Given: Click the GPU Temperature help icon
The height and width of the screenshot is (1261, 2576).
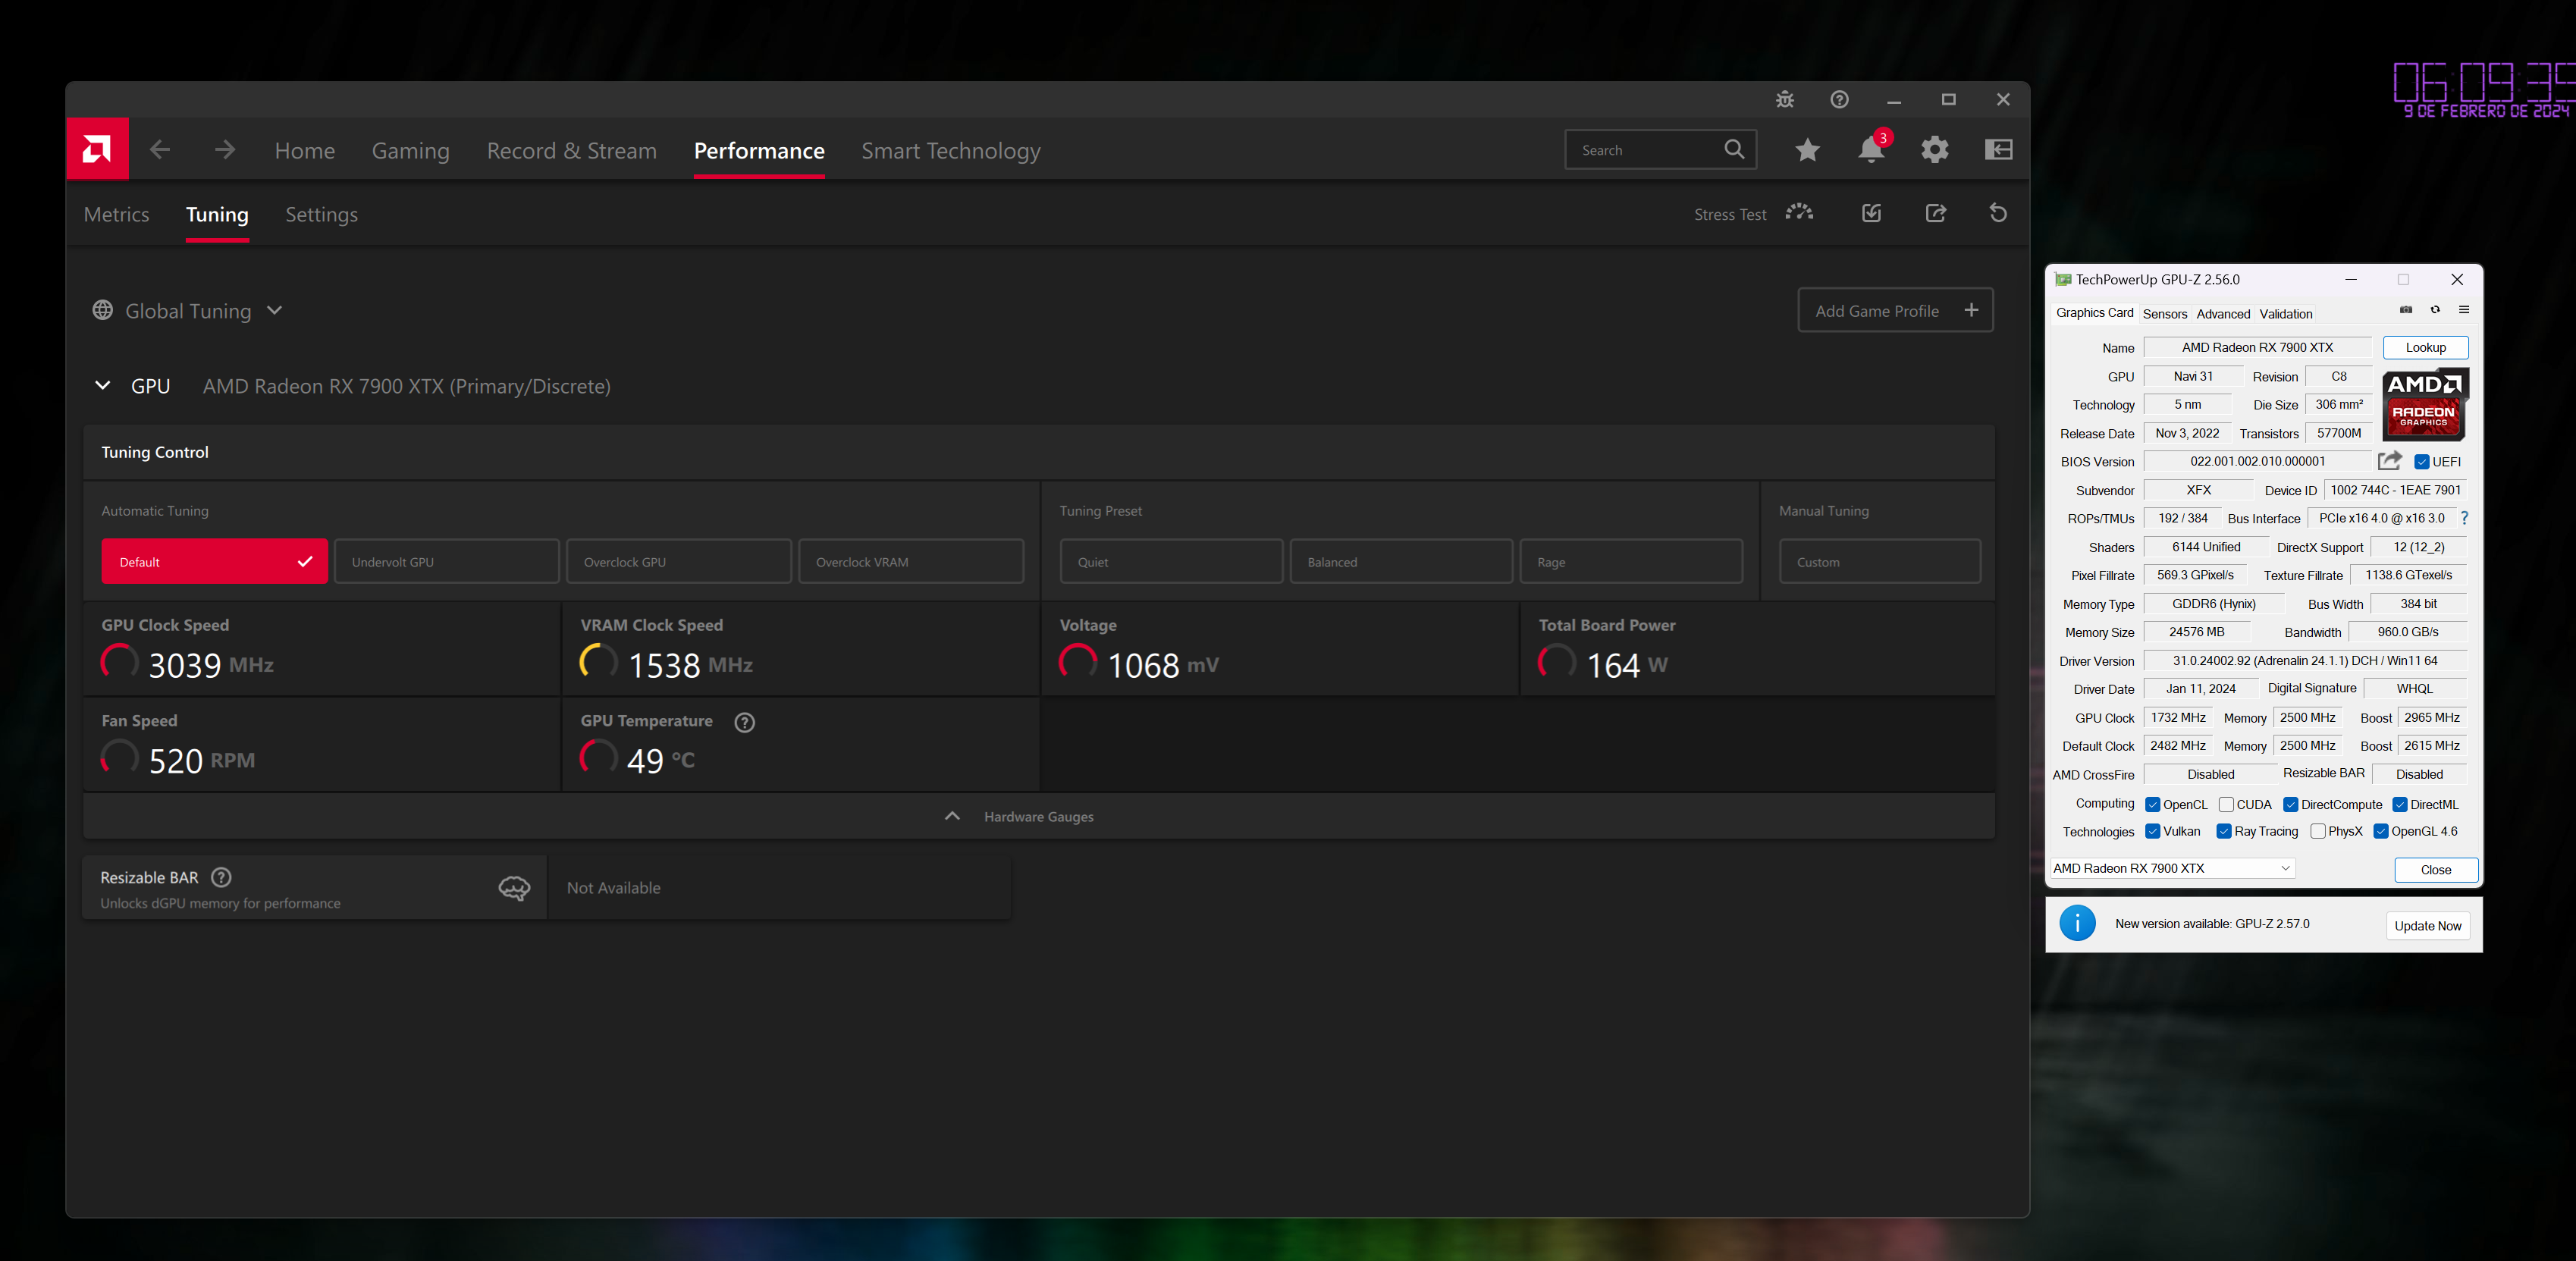Looking at the screenshot, I should (744, 722).
